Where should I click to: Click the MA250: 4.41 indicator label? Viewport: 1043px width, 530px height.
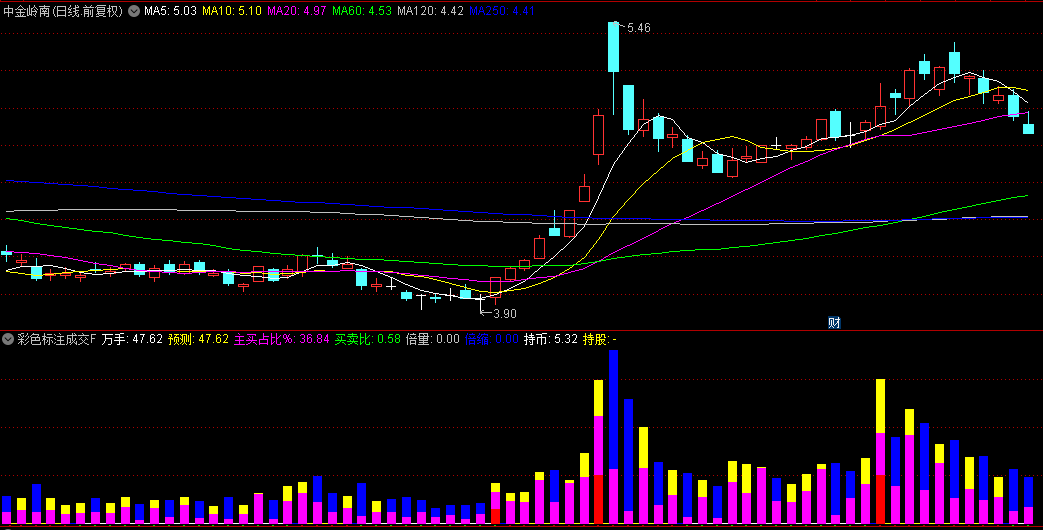[502, 11]
